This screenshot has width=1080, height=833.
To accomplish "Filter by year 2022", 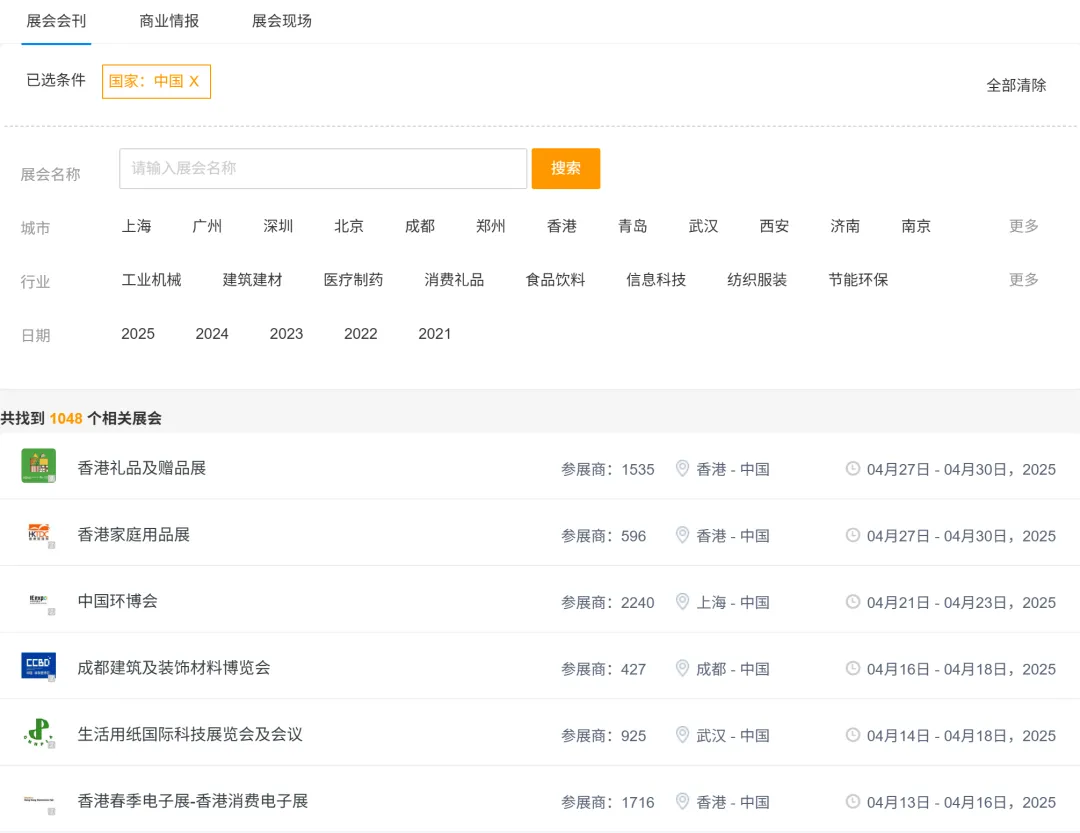I will [361, 334].
